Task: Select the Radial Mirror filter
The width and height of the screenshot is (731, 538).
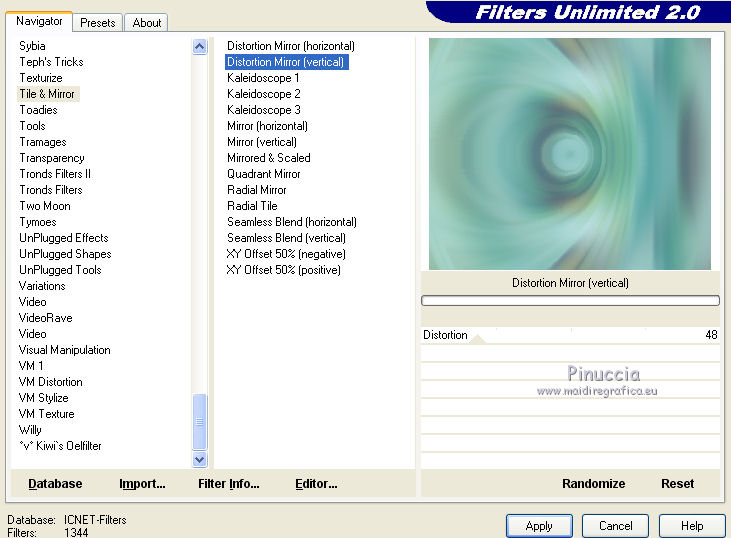Action: 256,190
